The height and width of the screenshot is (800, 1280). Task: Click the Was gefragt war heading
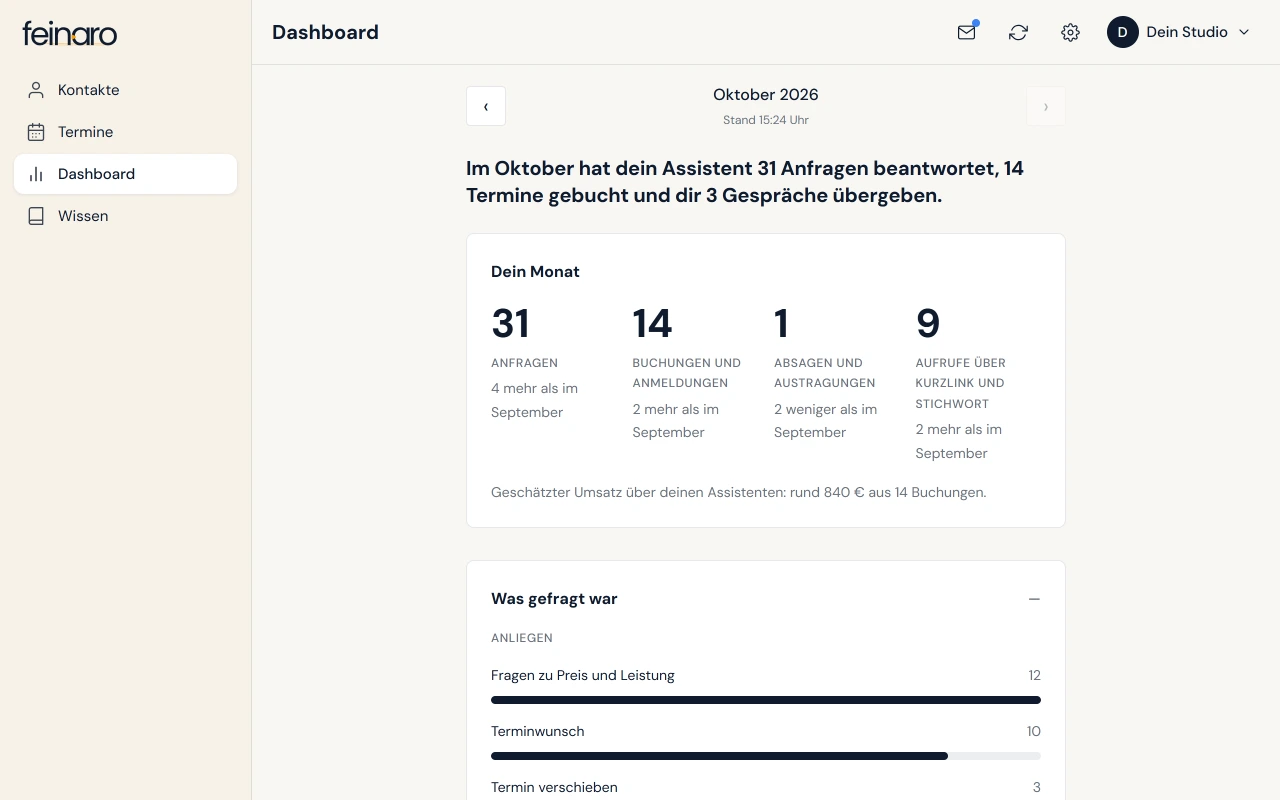[554, 599]
